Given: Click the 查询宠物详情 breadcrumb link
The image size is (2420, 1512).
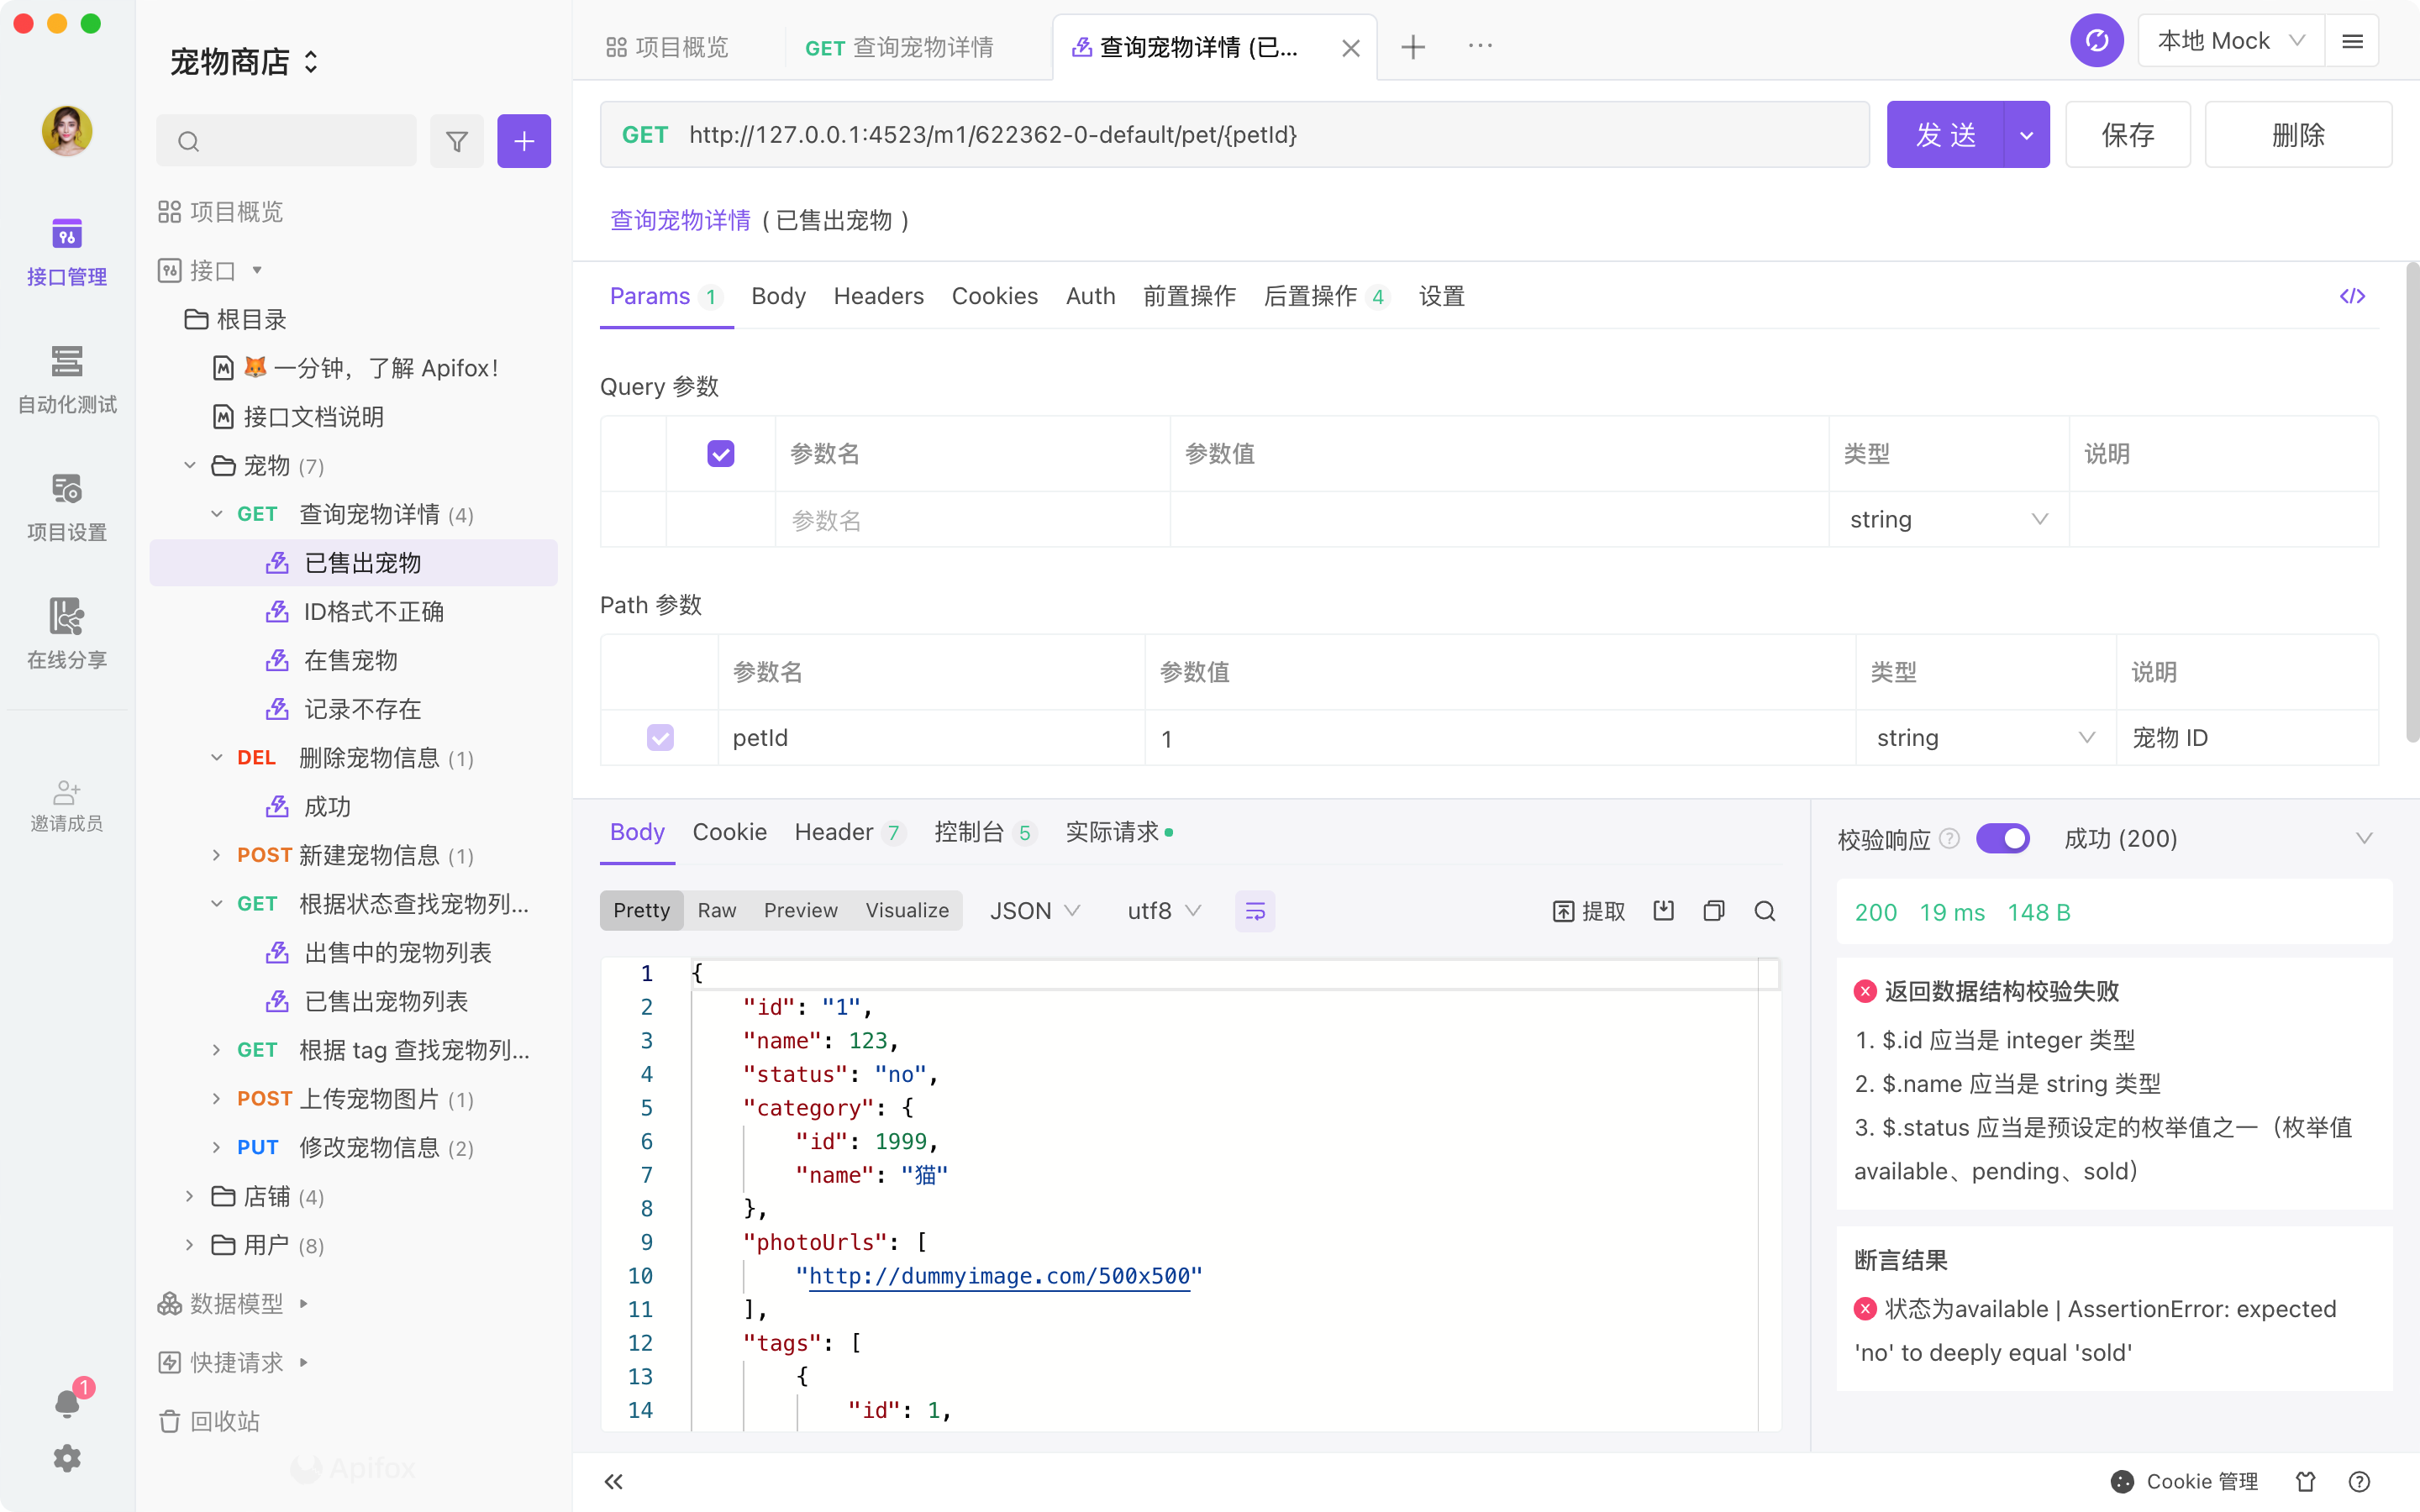Looking at the screenshot, I should pyautogui.click(x=680, y=220).
